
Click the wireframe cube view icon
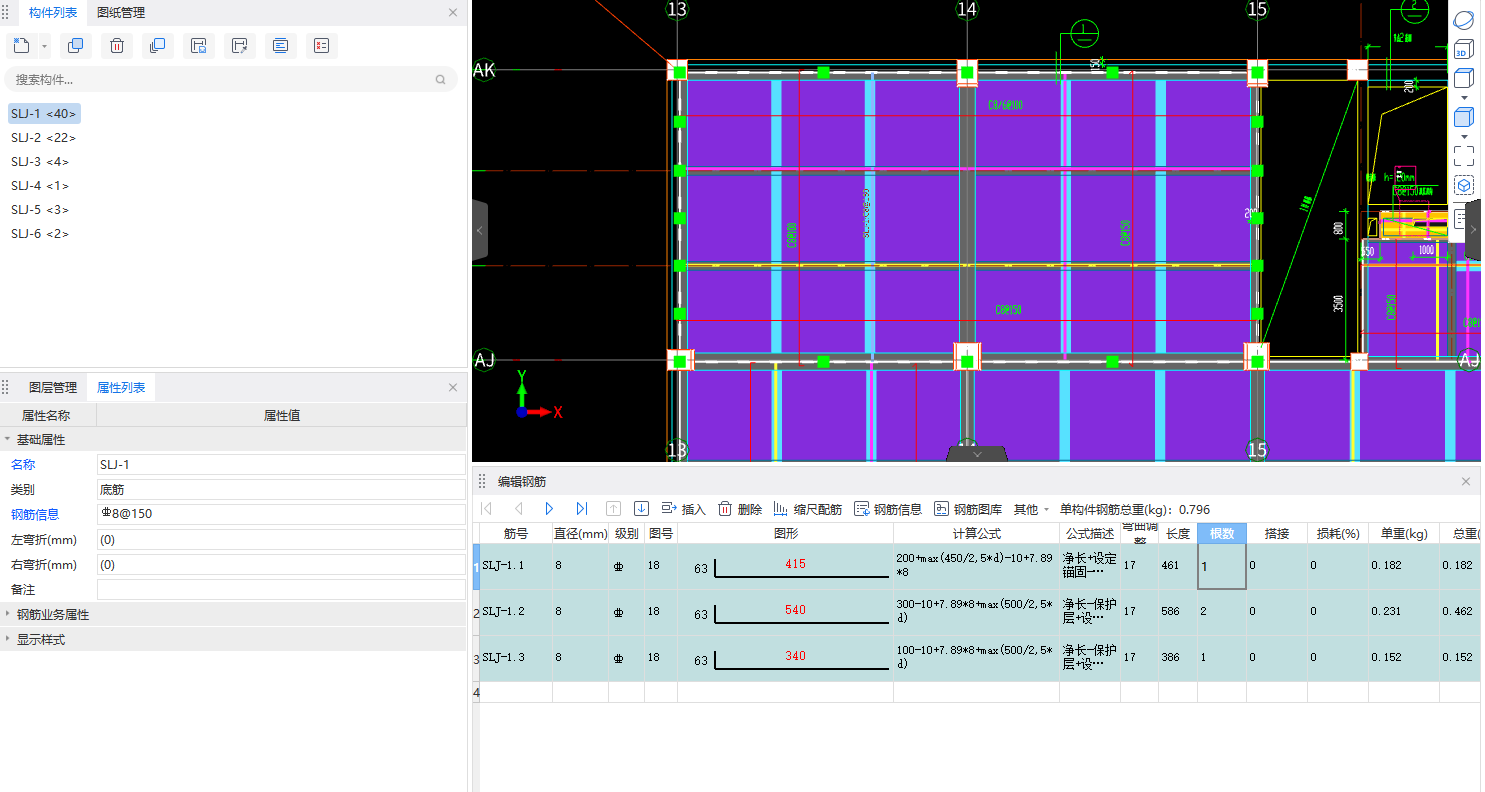coord(1463,78)
